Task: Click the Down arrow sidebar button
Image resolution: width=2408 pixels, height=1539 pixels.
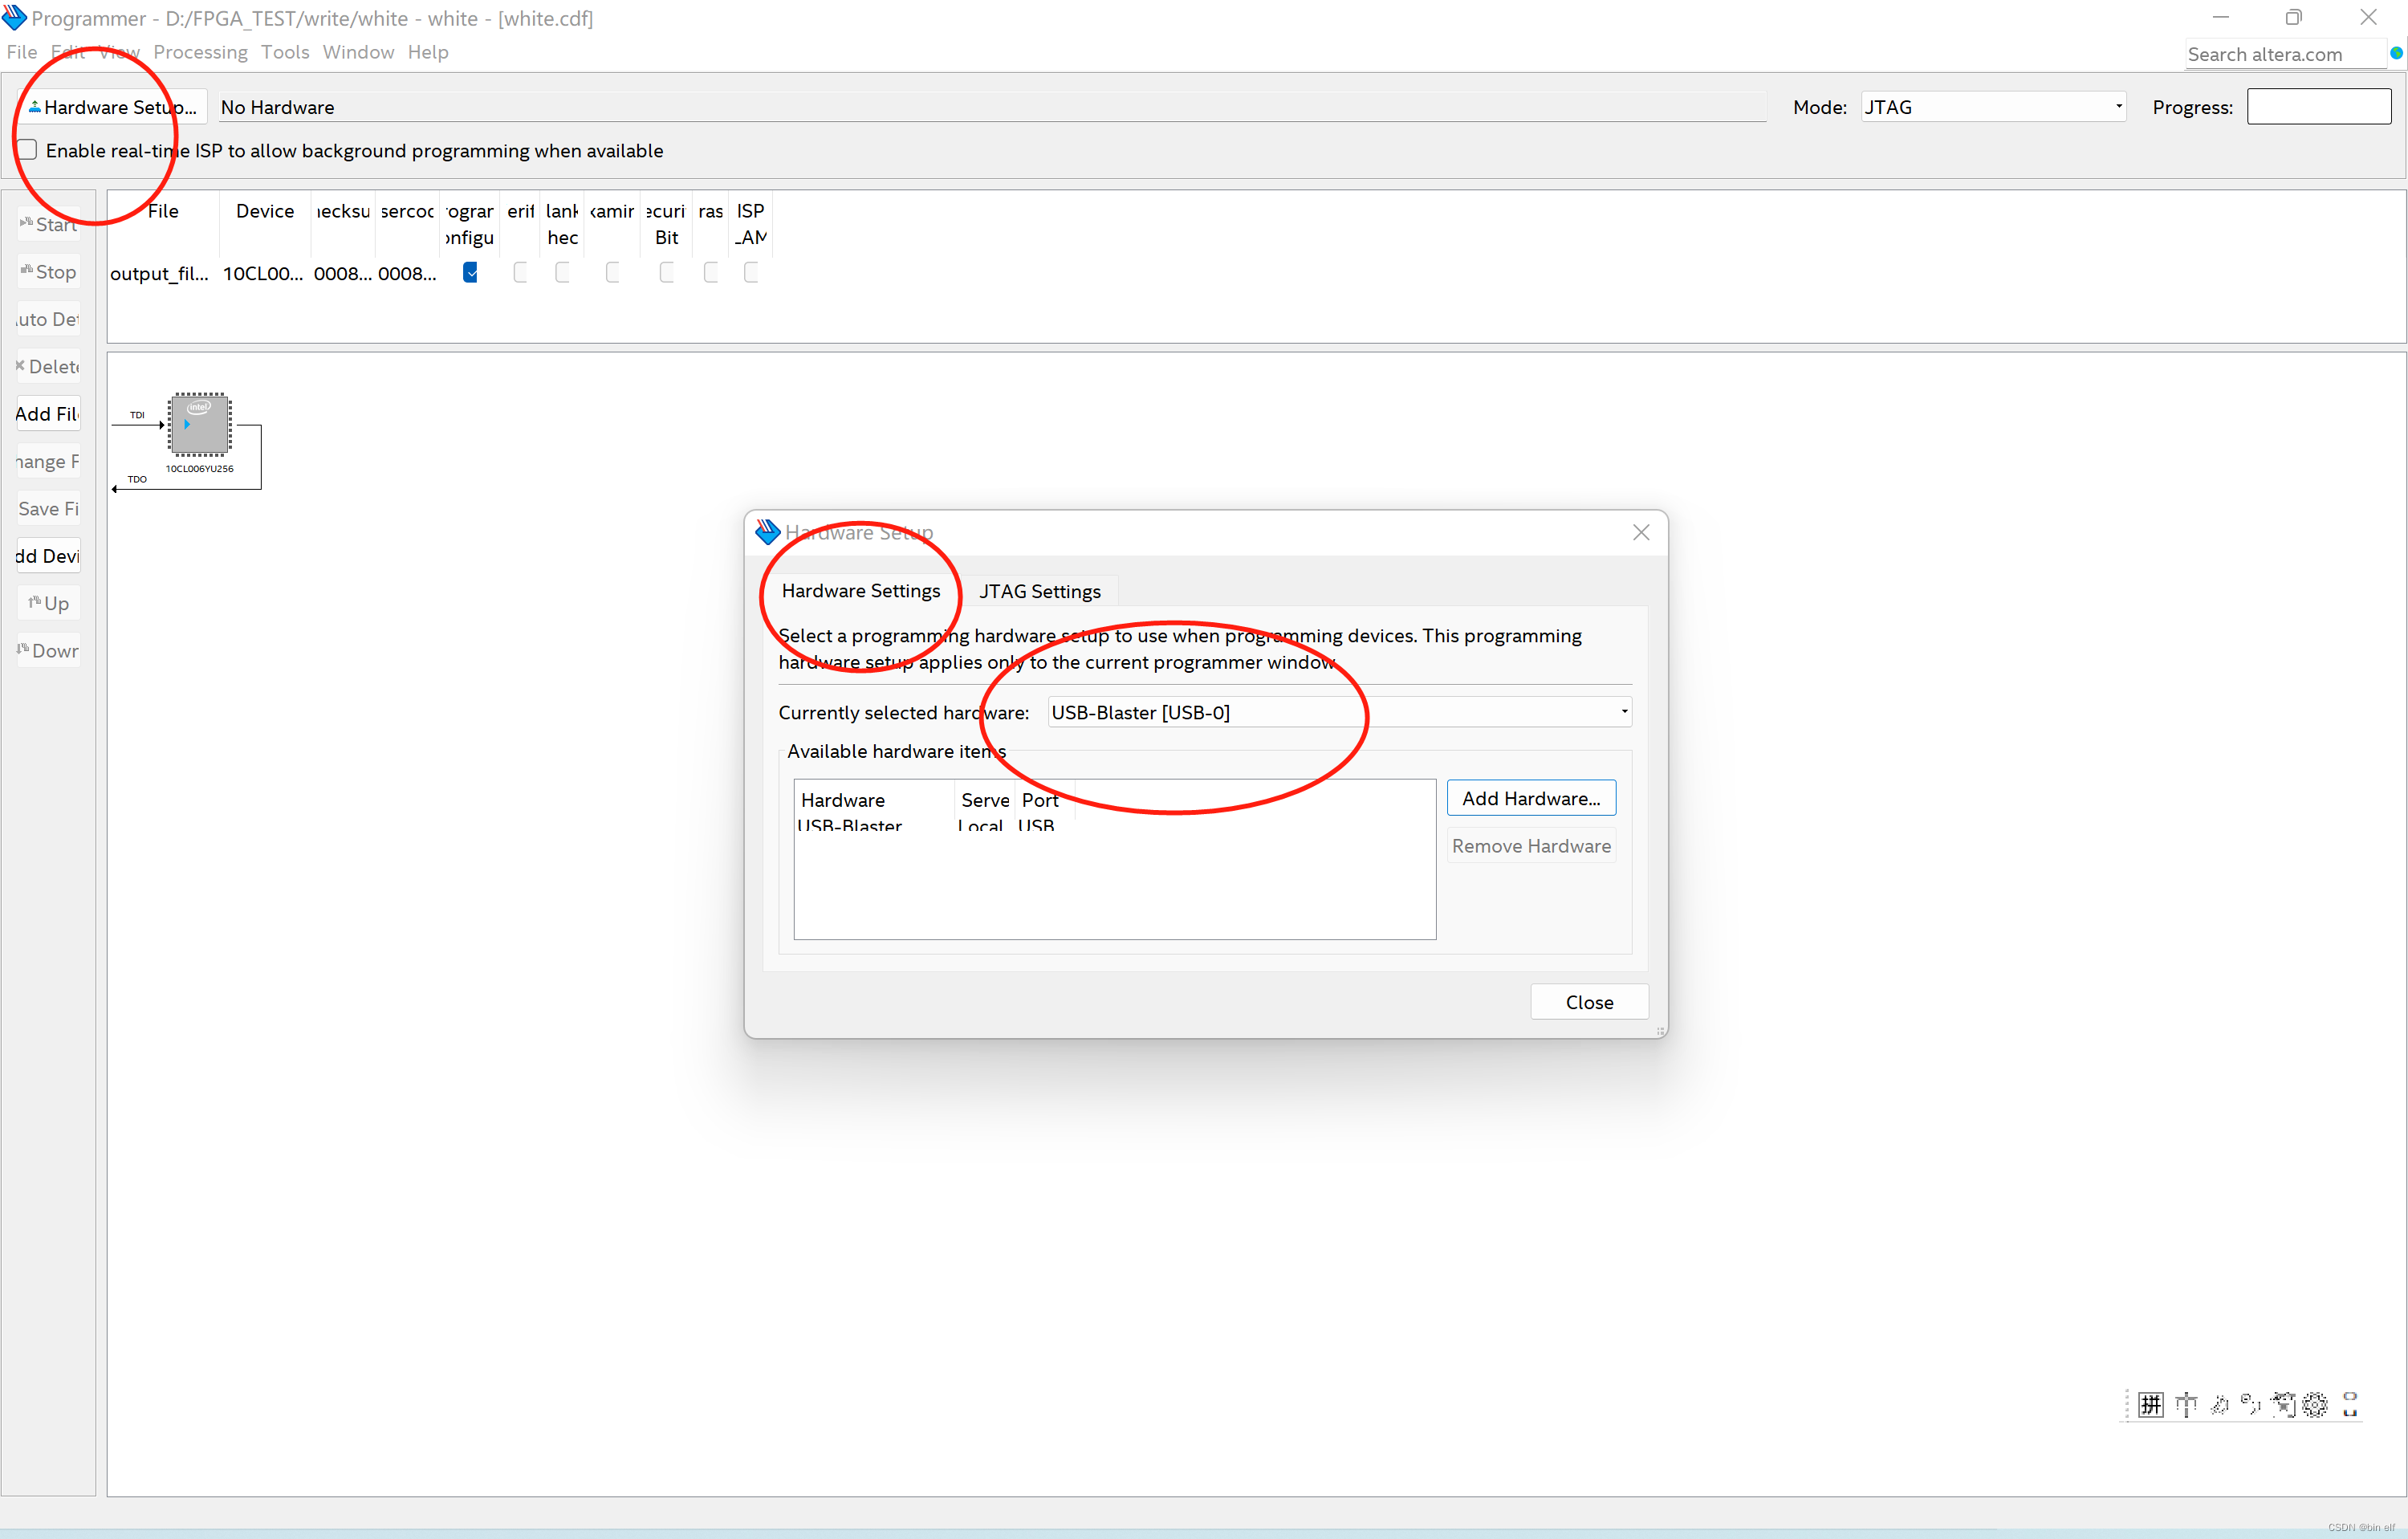Action: (x=49, y=651)
